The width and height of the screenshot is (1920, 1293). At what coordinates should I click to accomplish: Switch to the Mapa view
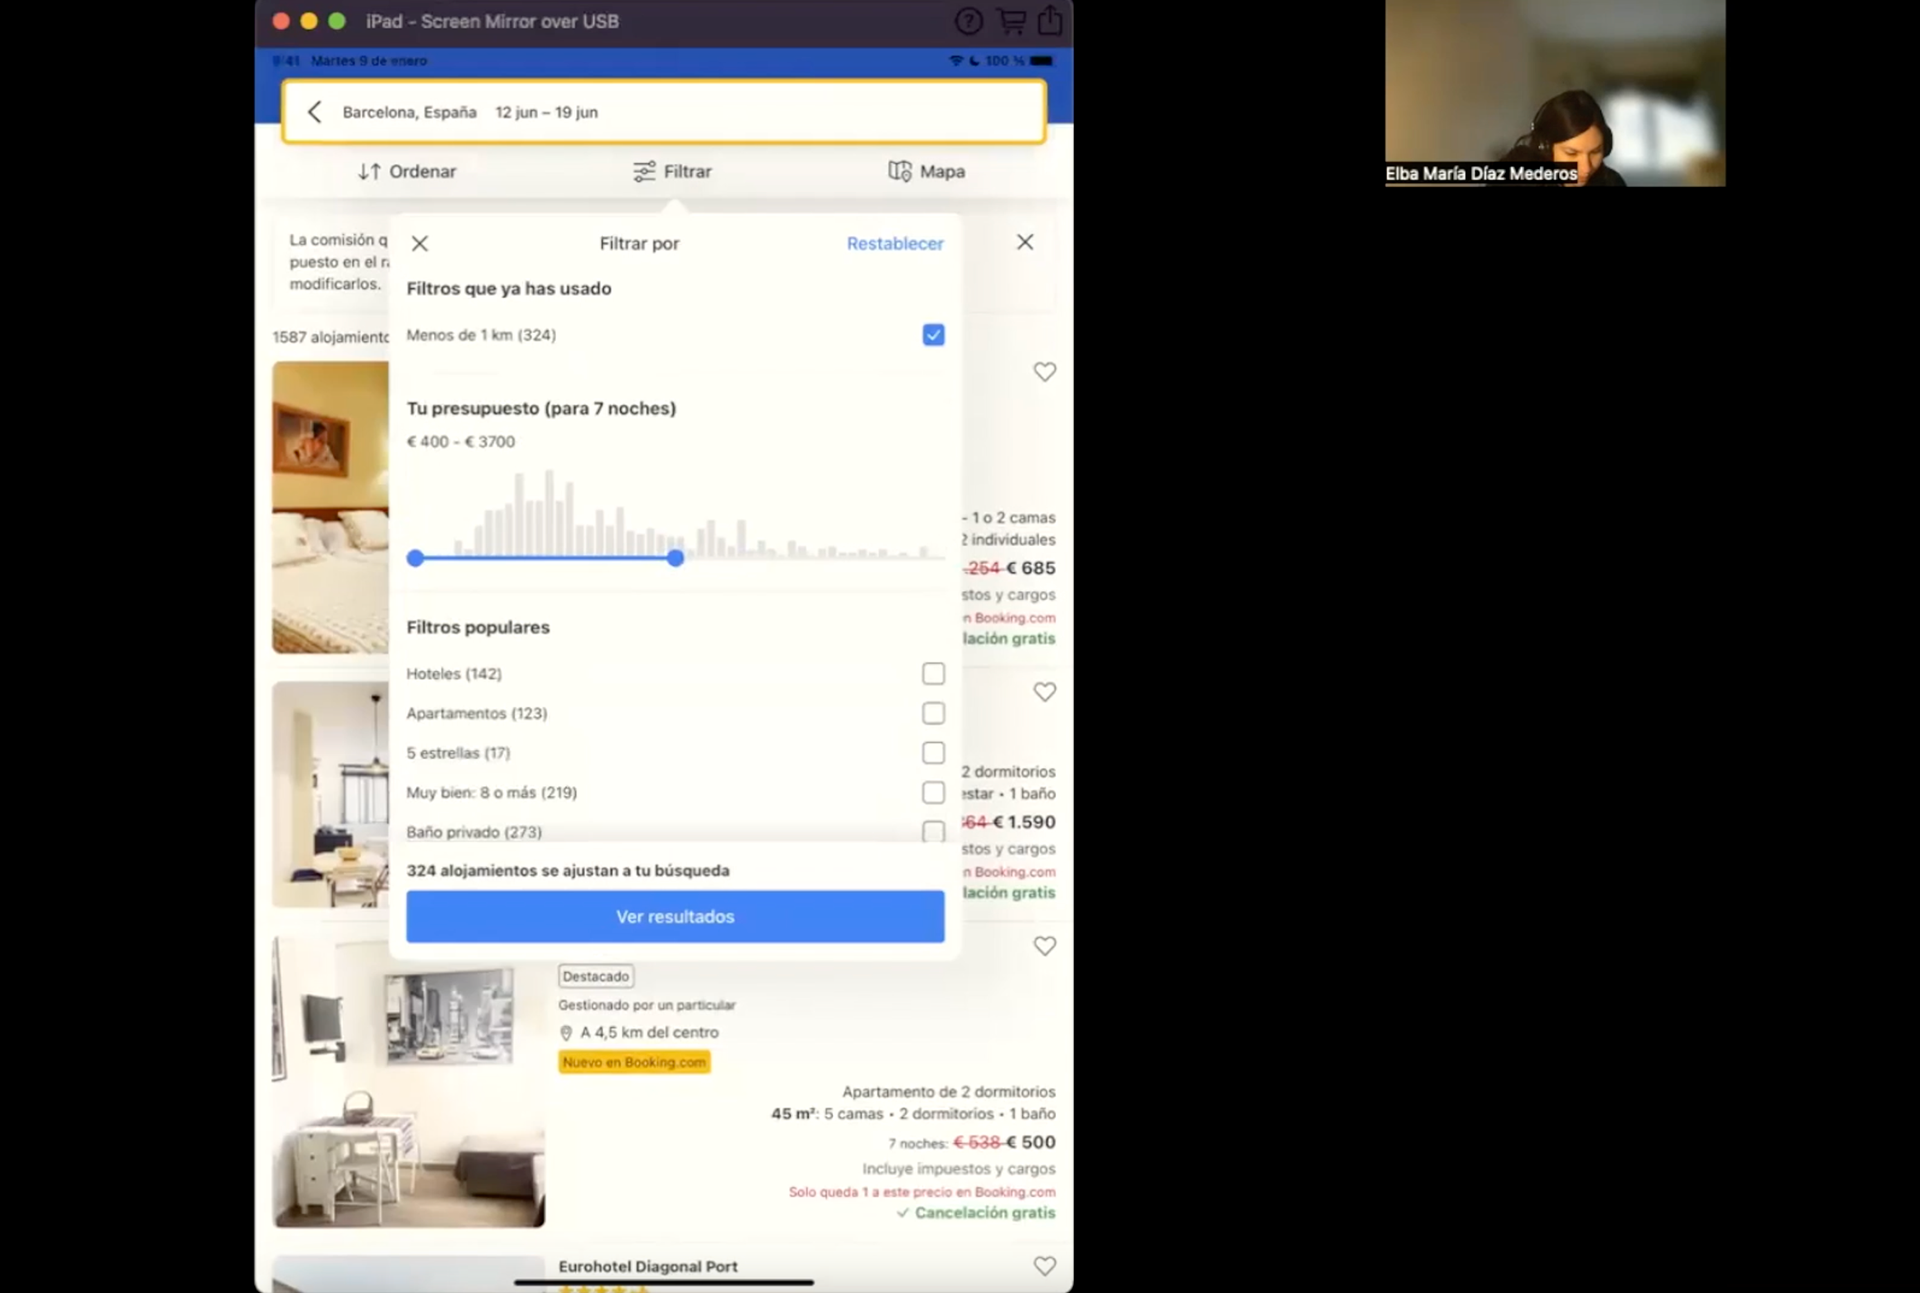(x=927, y=172)
